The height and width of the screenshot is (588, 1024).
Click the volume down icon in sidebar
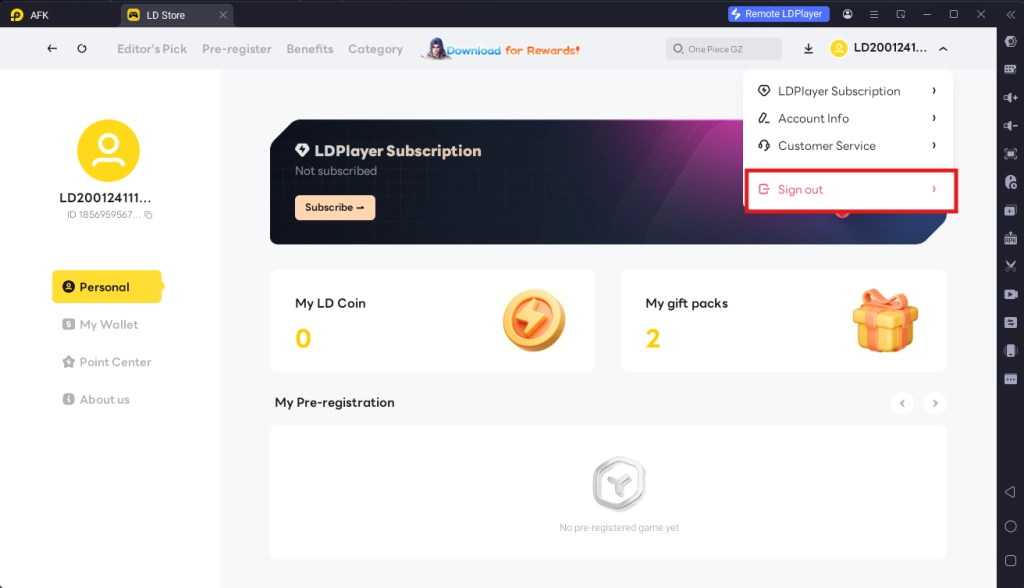coord(1010,126)
